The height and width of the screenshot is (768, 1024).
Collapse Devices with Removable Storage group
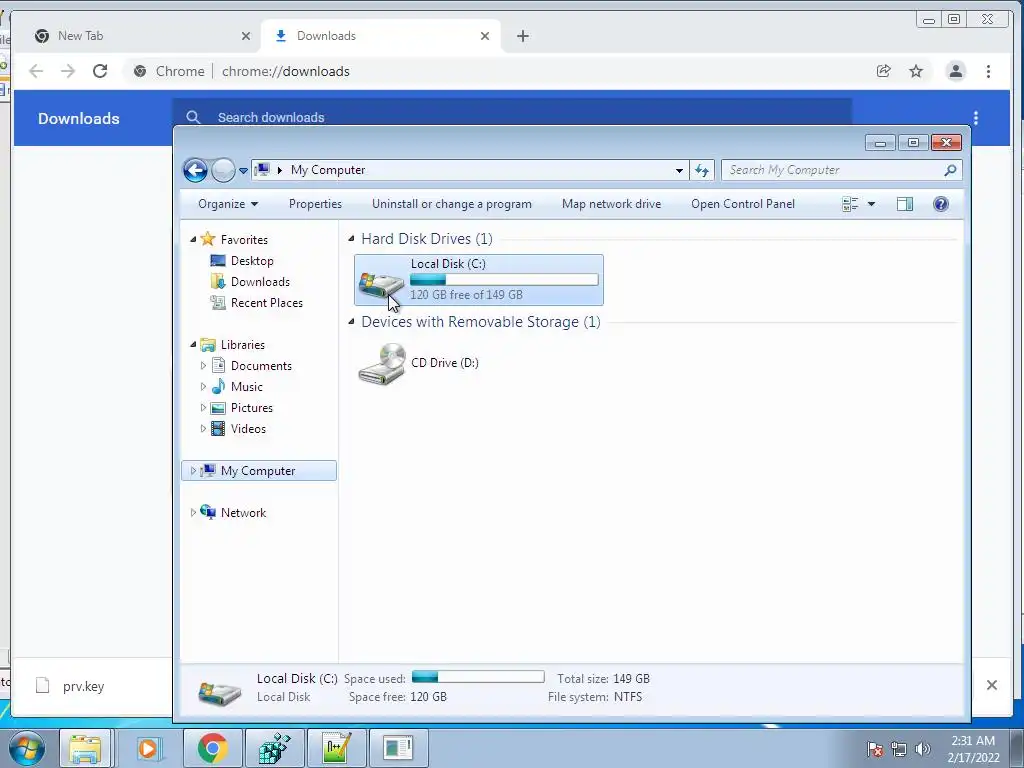(351, 321)
